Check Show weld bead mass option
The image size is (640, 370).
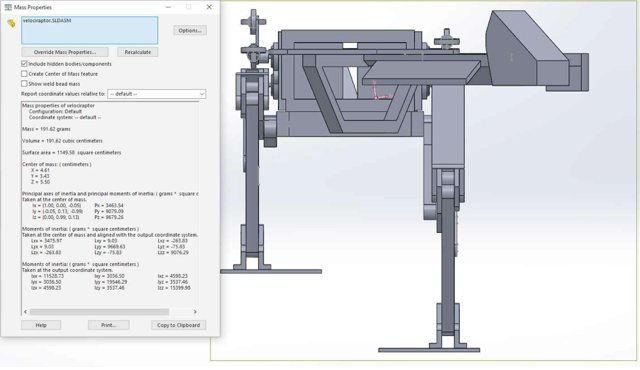[x=24, y=84]
